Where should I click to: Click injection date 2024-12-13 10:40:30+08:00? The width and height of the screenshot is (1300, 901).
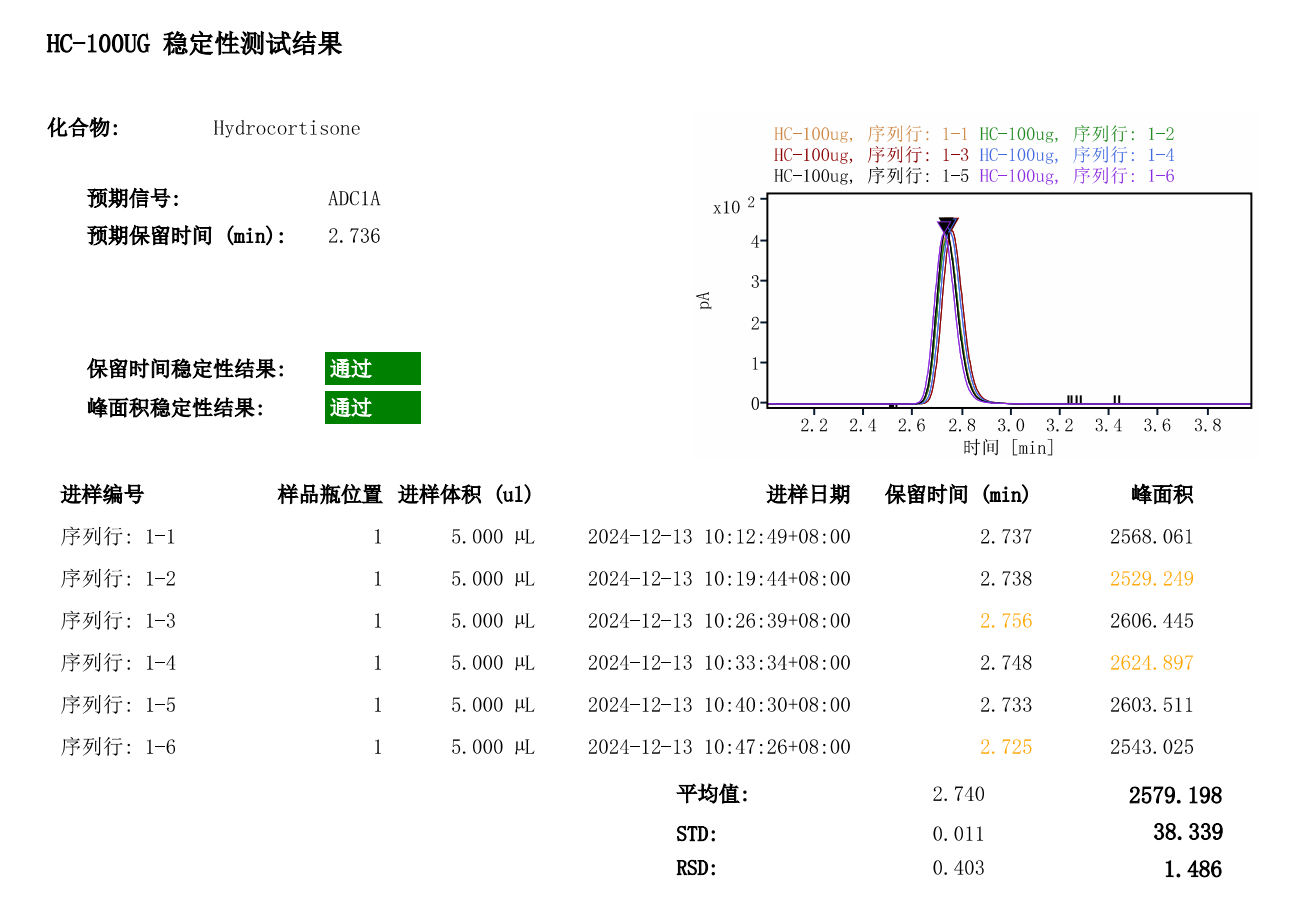(719, 705)
